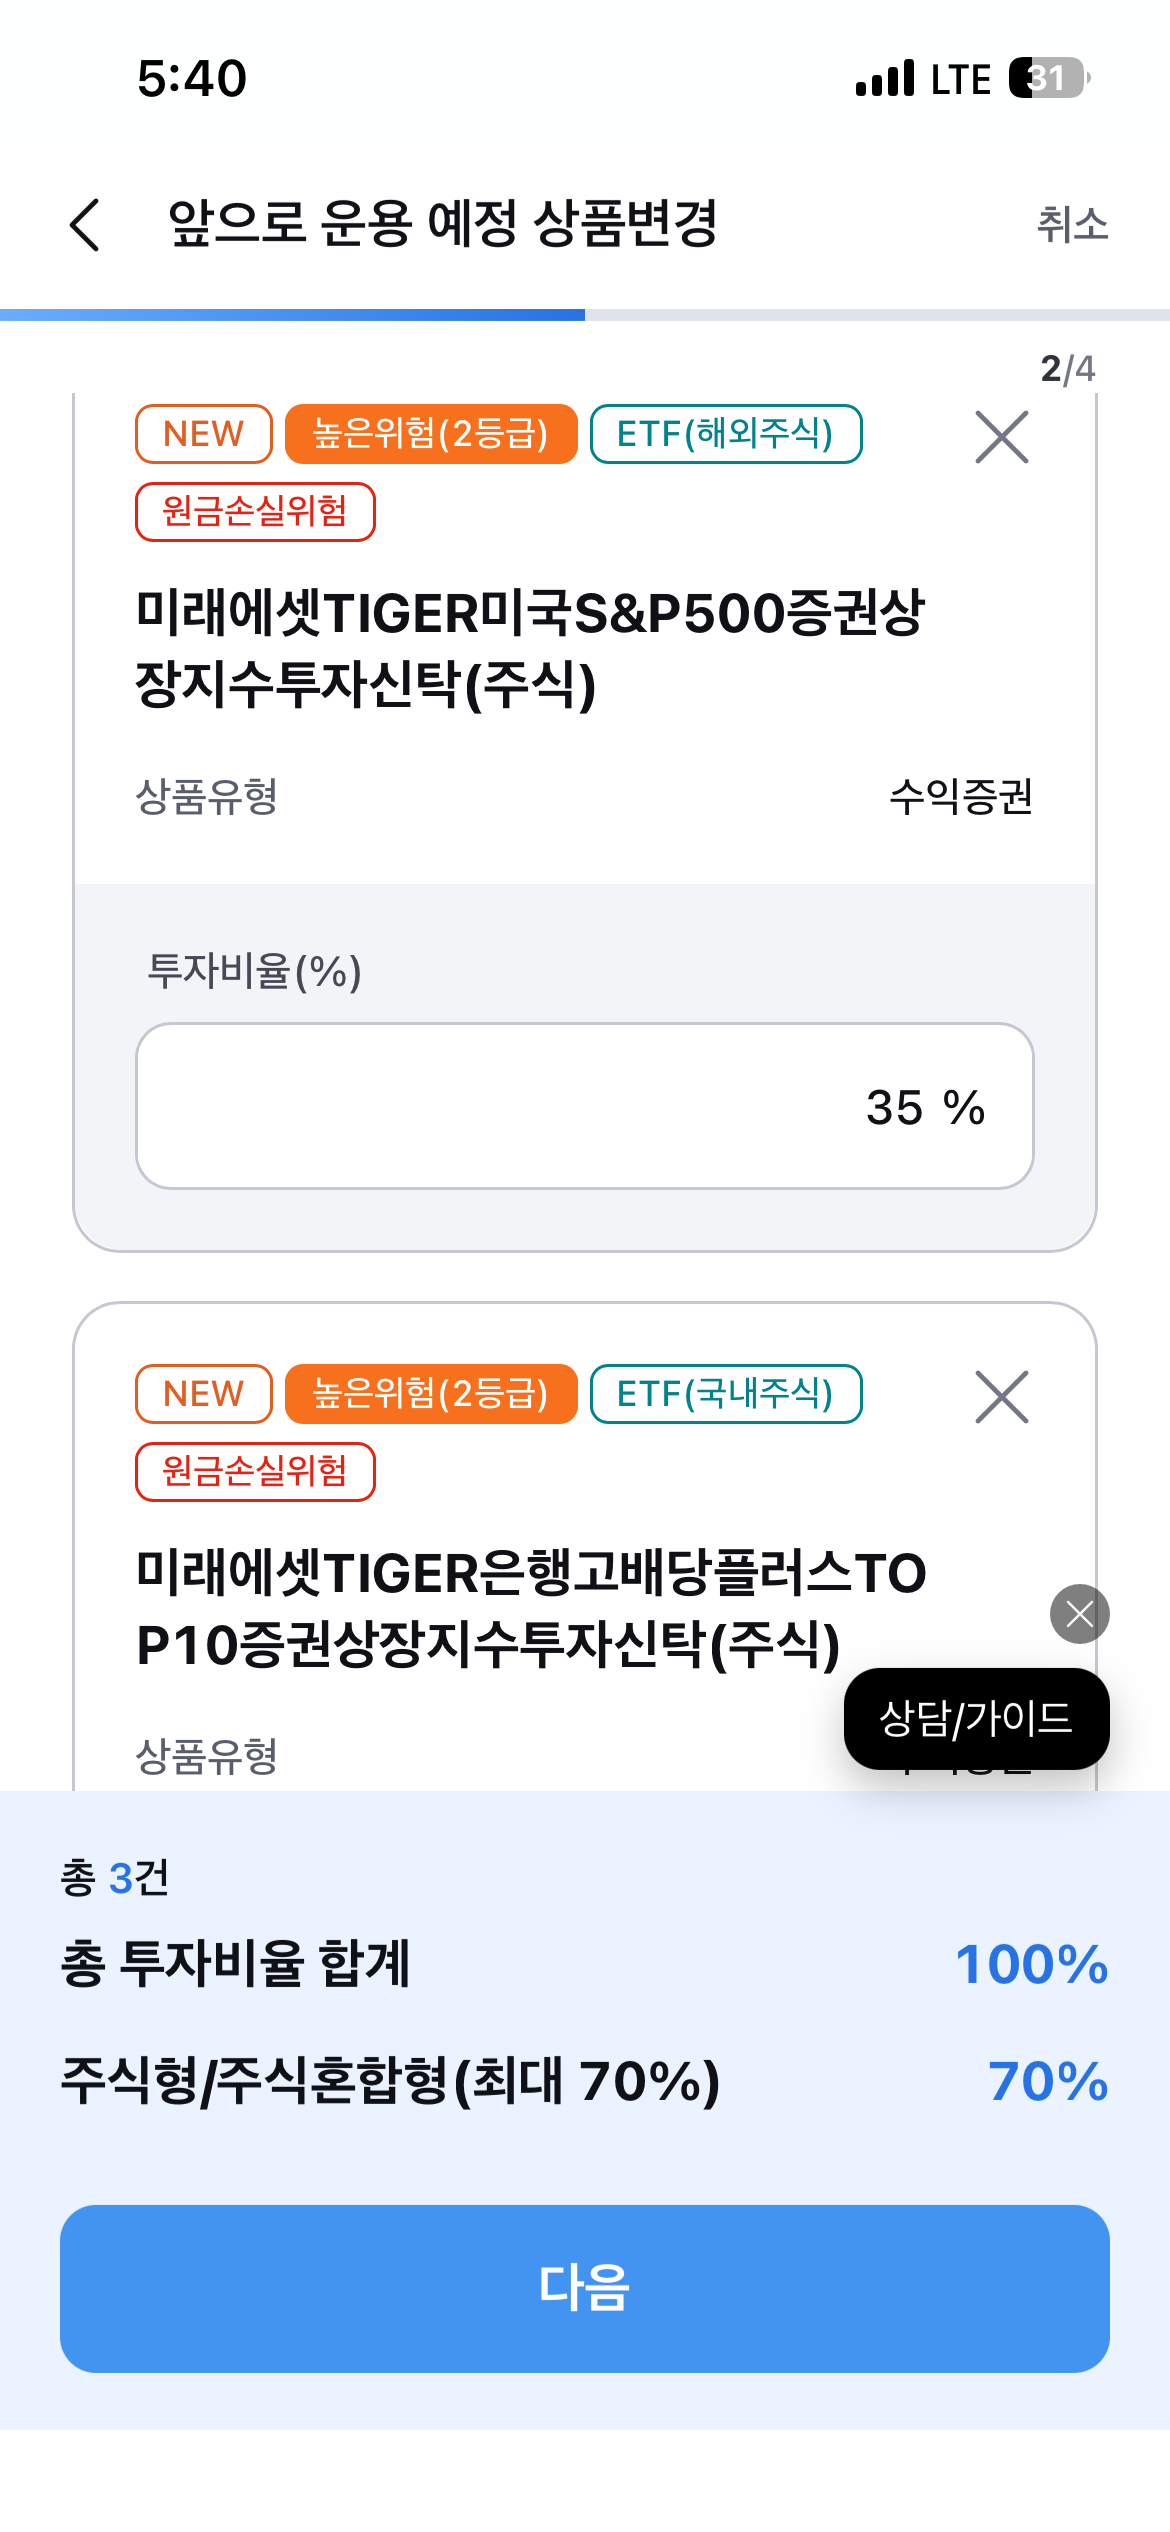Open the 상담/가이드 help button

pos(975,1718)
